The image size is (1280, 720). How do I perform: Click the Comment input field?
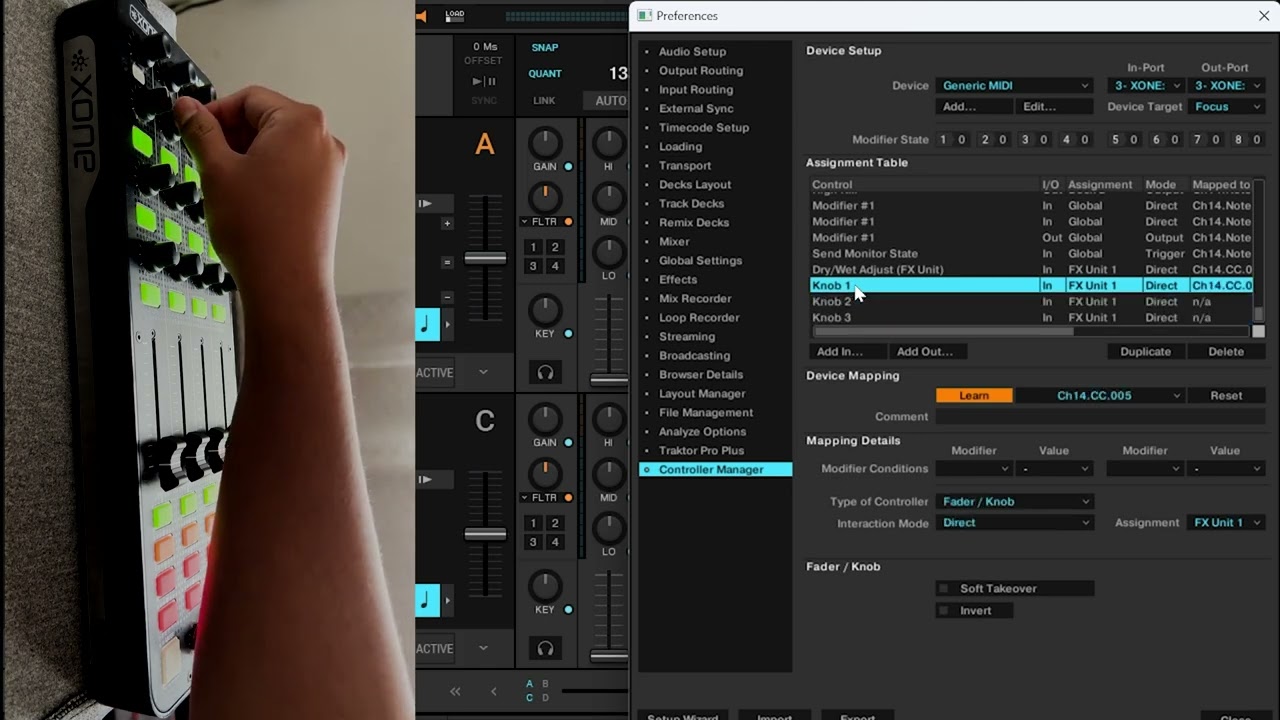(x=1101, y=416)
